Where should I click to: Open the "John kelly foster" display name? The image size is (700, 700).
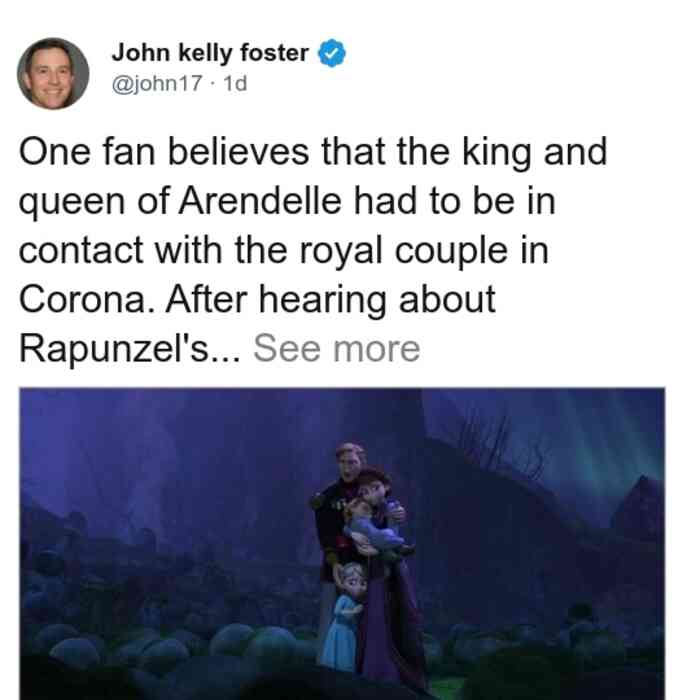pyautogui.click(x=210, y=53)
